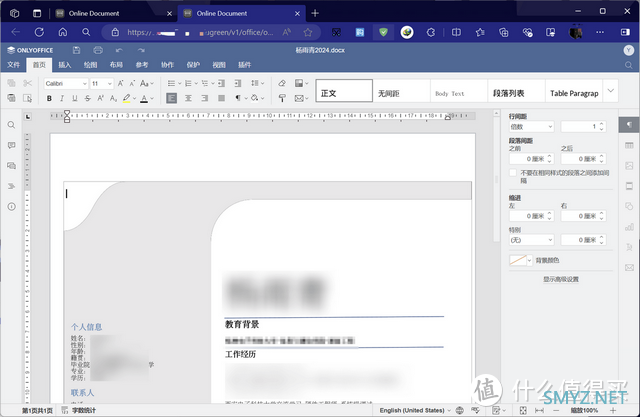640x417 pixels.
Task: Apply the 无间距 paragraph style
Action: pyautogui.click(x=401, y=91)
